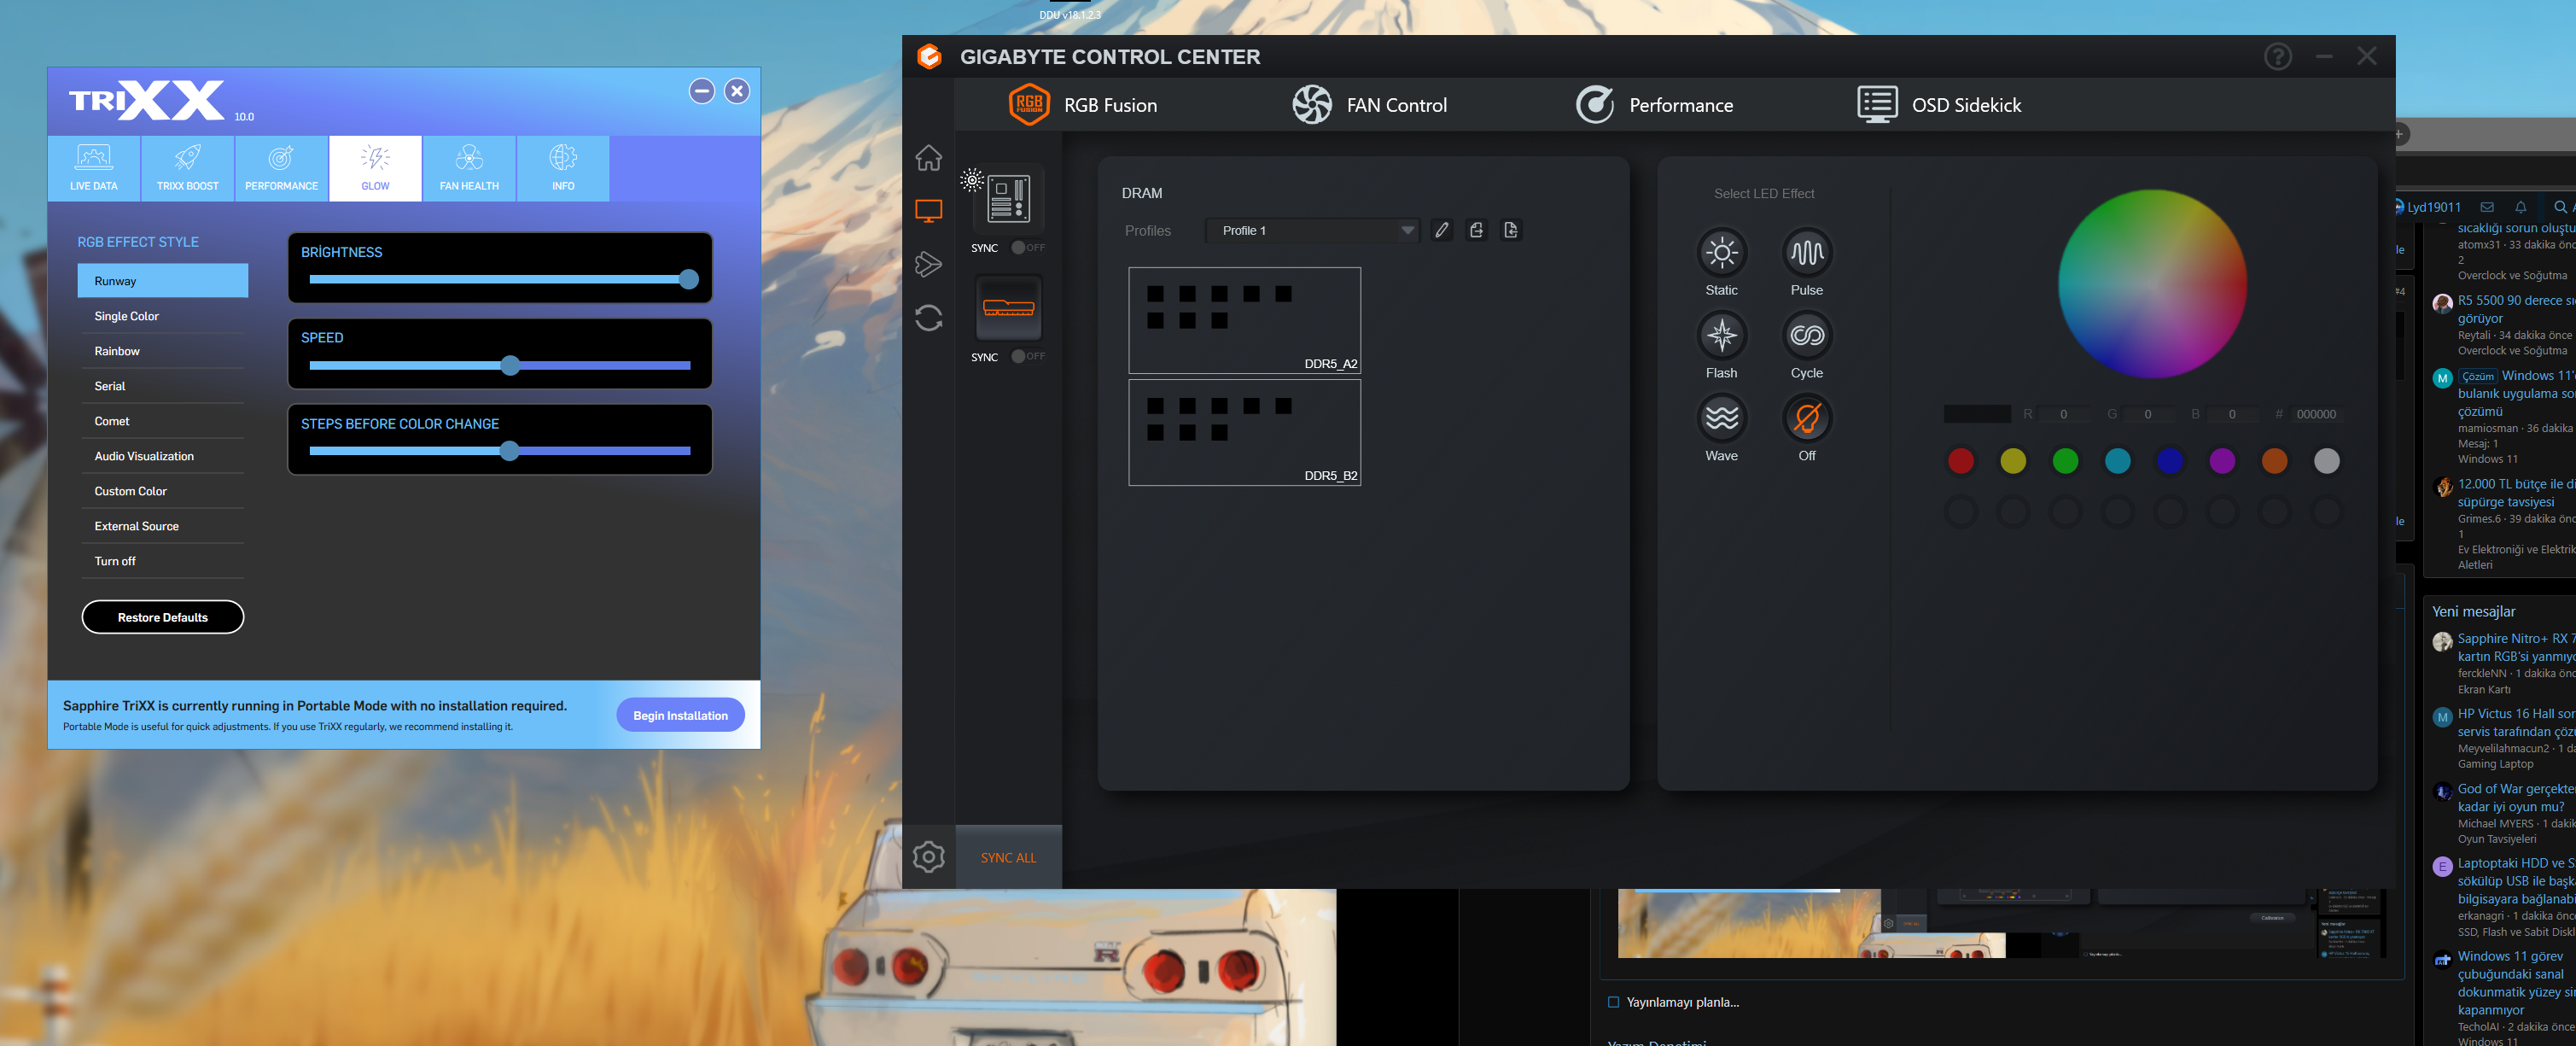Toggle the DRAM SYNC switch
The height and width of the screenshot is (1046, 2576).
point(1028,356)
